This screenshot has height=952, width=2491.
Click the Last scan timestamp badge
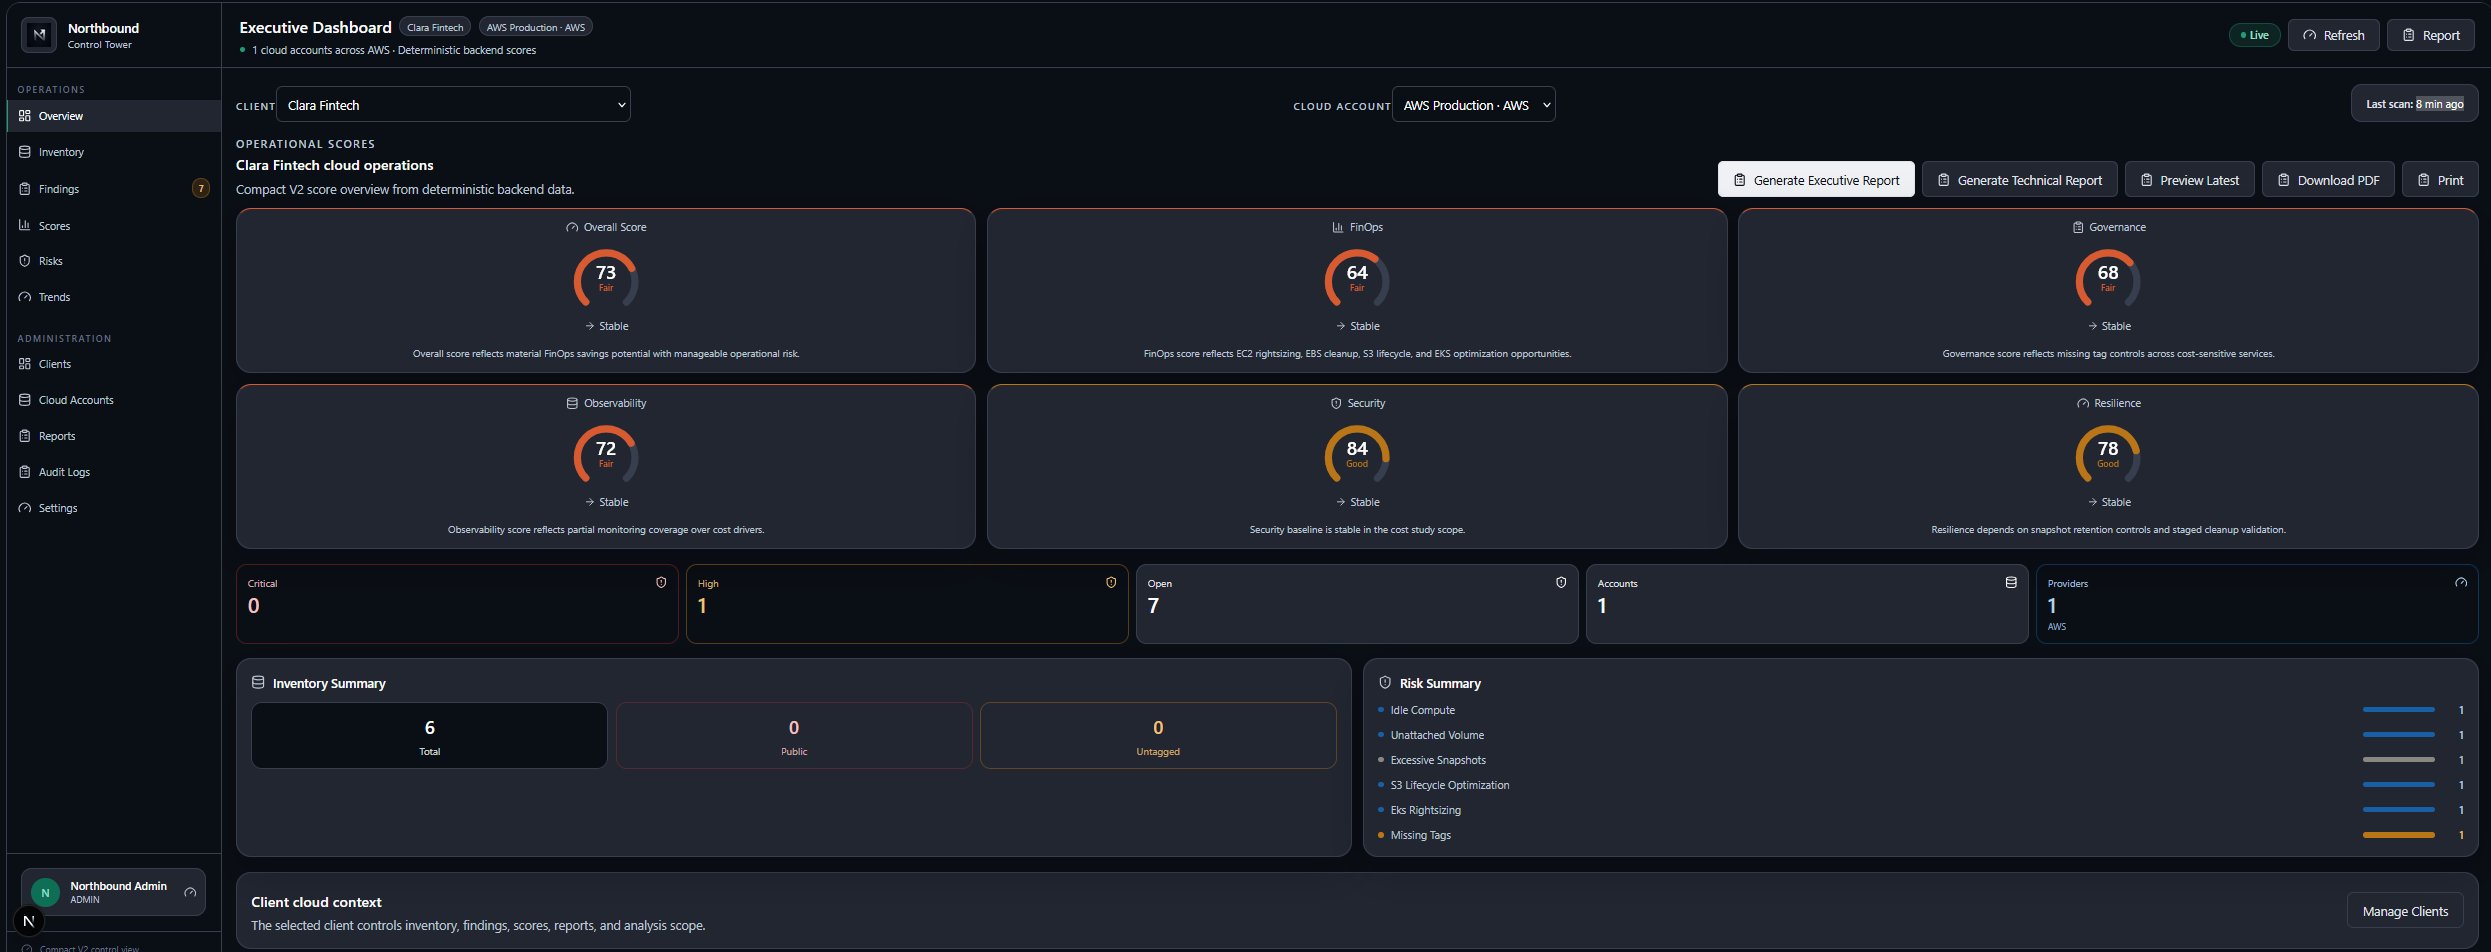tap(2414, 104)
